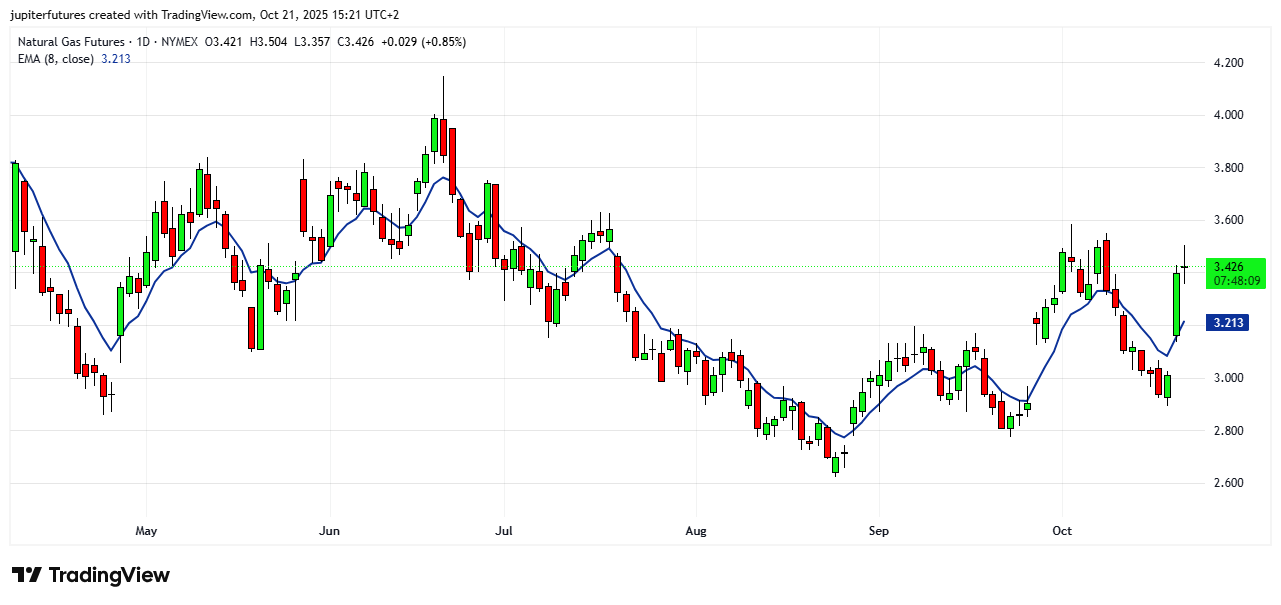This screenshot has height=605, width=1281.
Task: Click the blue 3.213 EMA axis label
Action: pos(1227,323)
